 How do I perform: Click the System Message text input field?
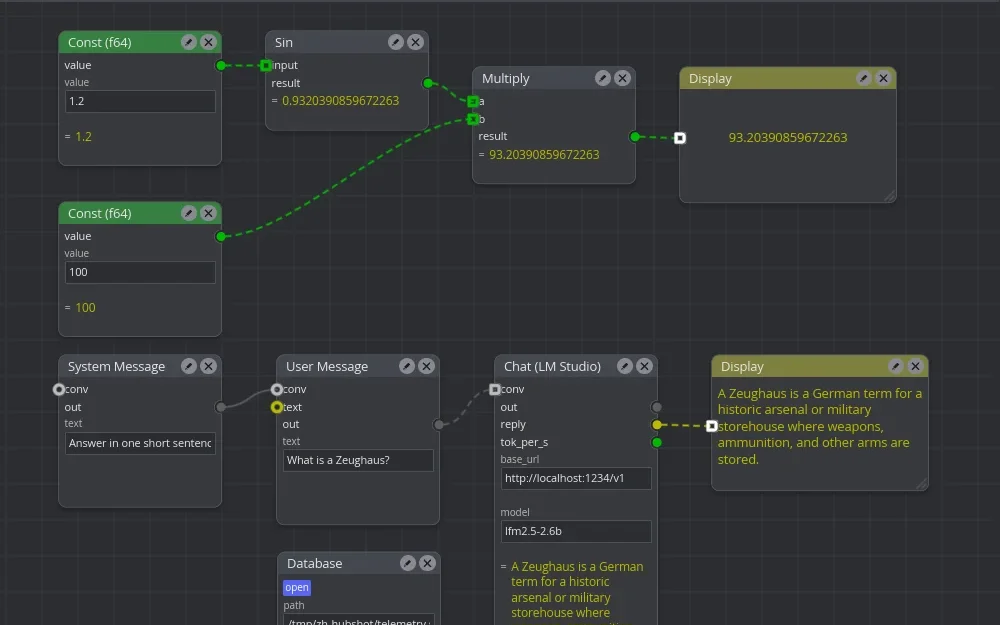coord(140,443)
